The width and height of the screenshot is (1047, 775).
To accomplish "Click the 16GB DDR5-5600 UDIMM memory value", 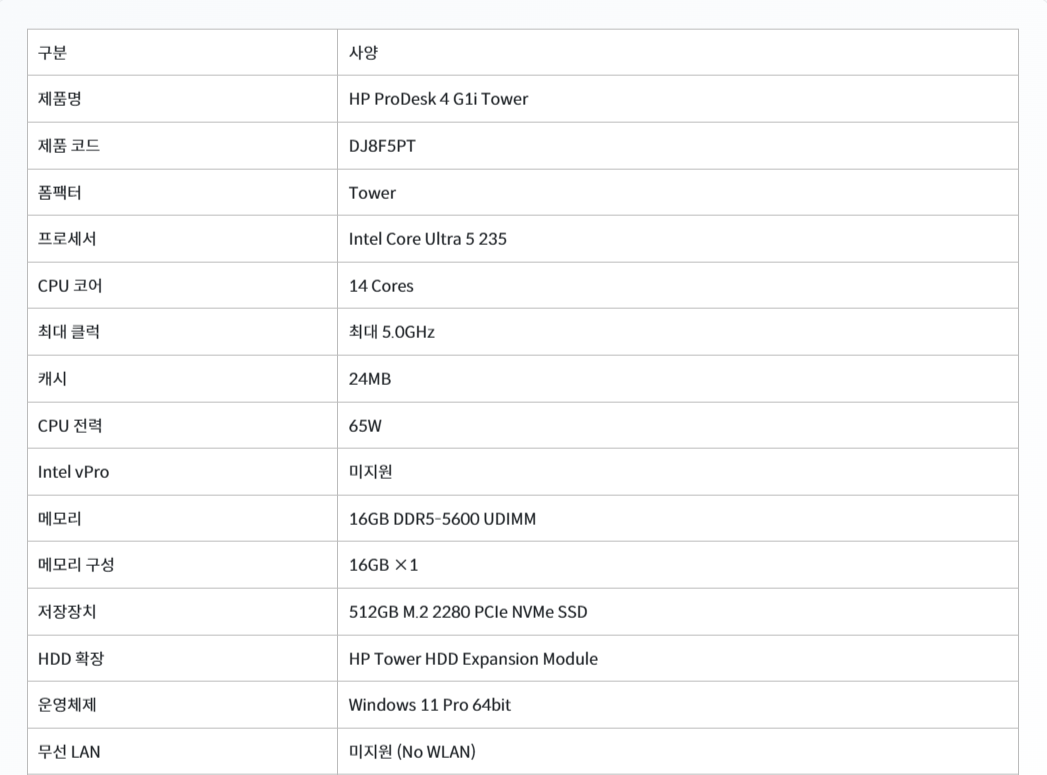I will [442, 519].
